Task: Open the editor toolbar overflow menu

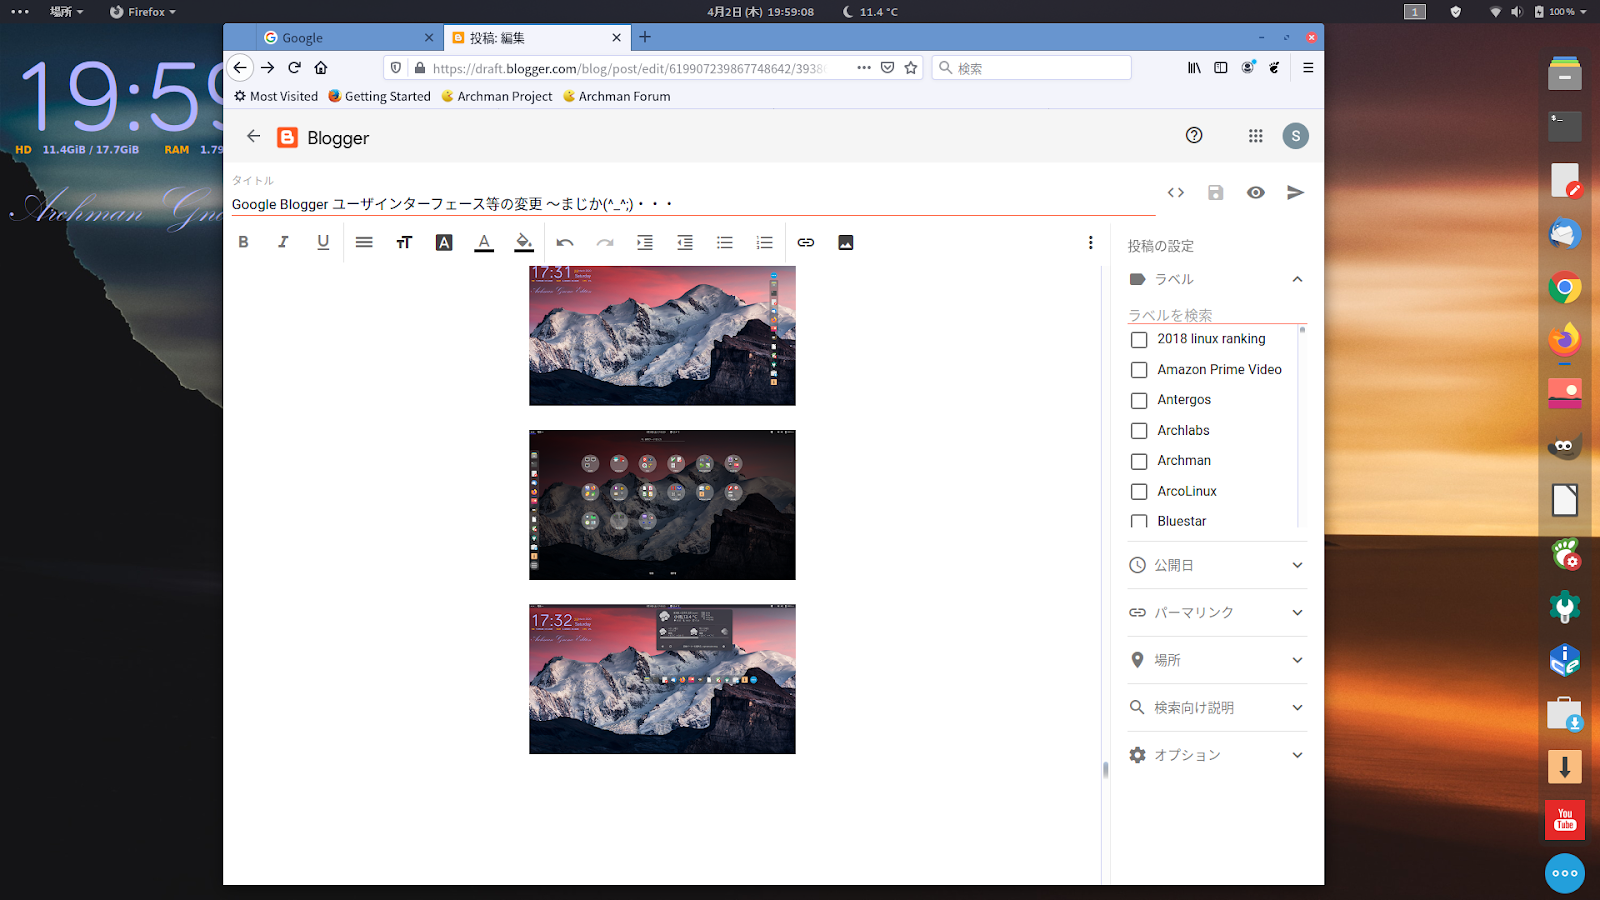Action: [1091, 242]
